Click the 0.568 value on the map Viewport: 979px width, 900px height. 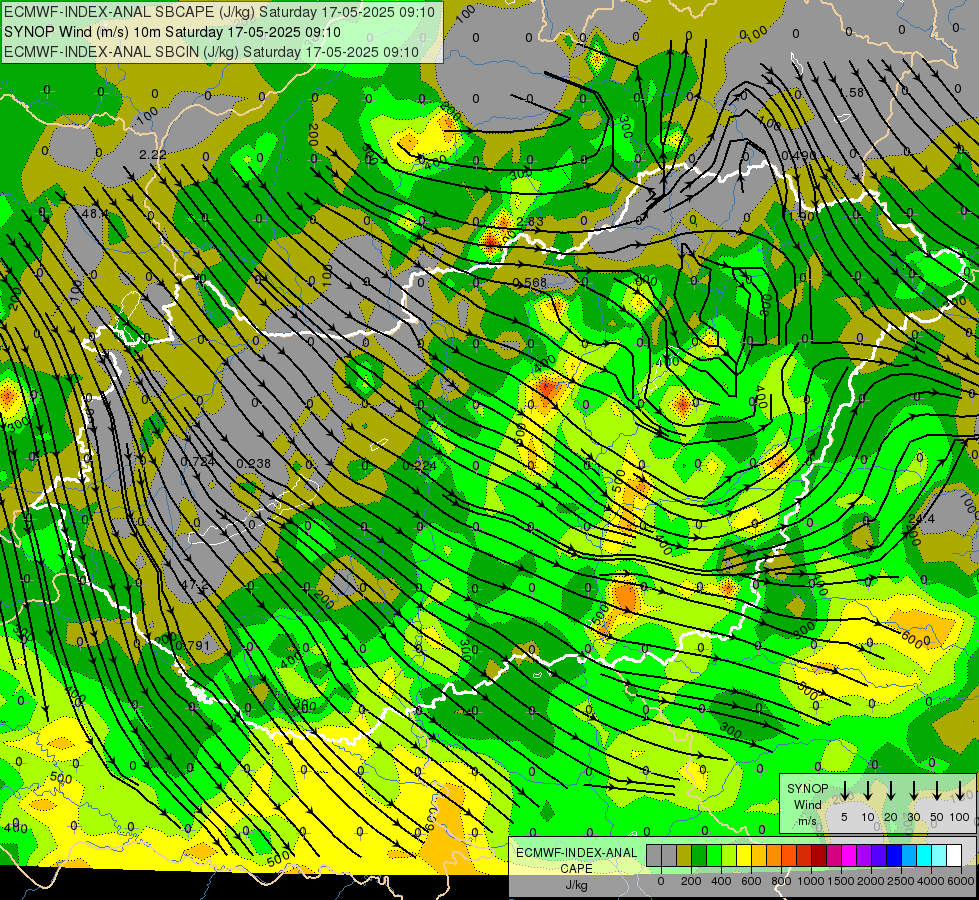[529, 282]
